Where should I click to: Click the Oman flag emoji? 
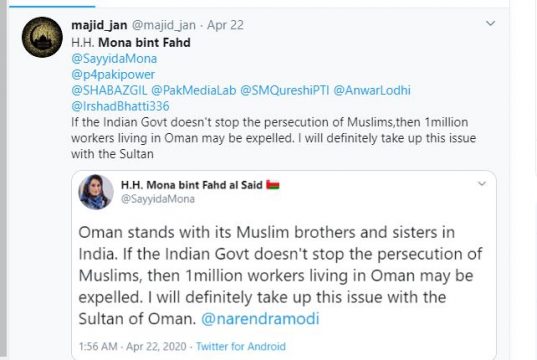click(x=273, y=185)
